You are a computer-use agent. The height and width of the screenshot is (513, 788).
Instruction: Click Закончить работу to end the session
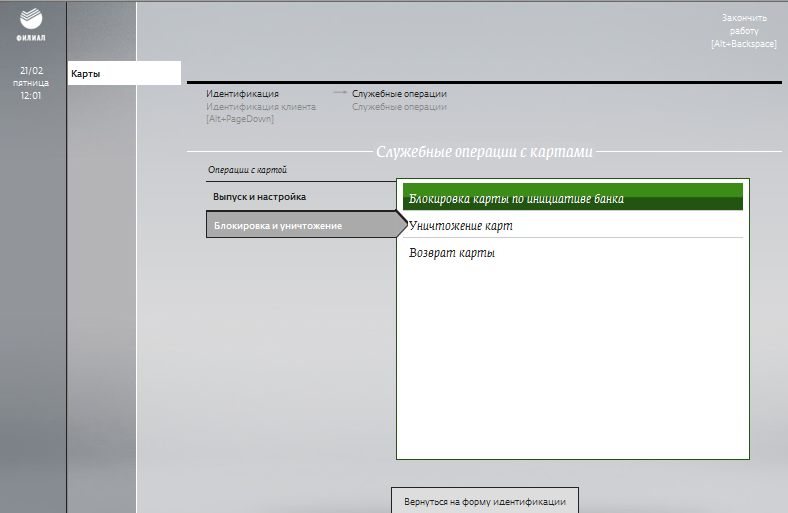pos(744,31)
